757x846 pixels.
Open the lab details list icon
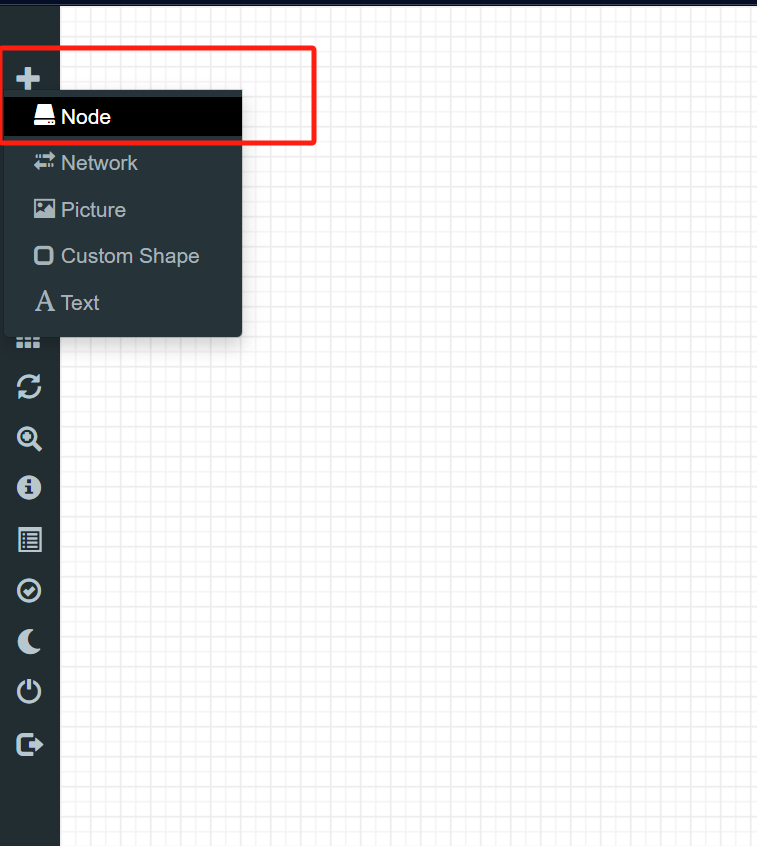pyautogui.click(x=30, y=540)
